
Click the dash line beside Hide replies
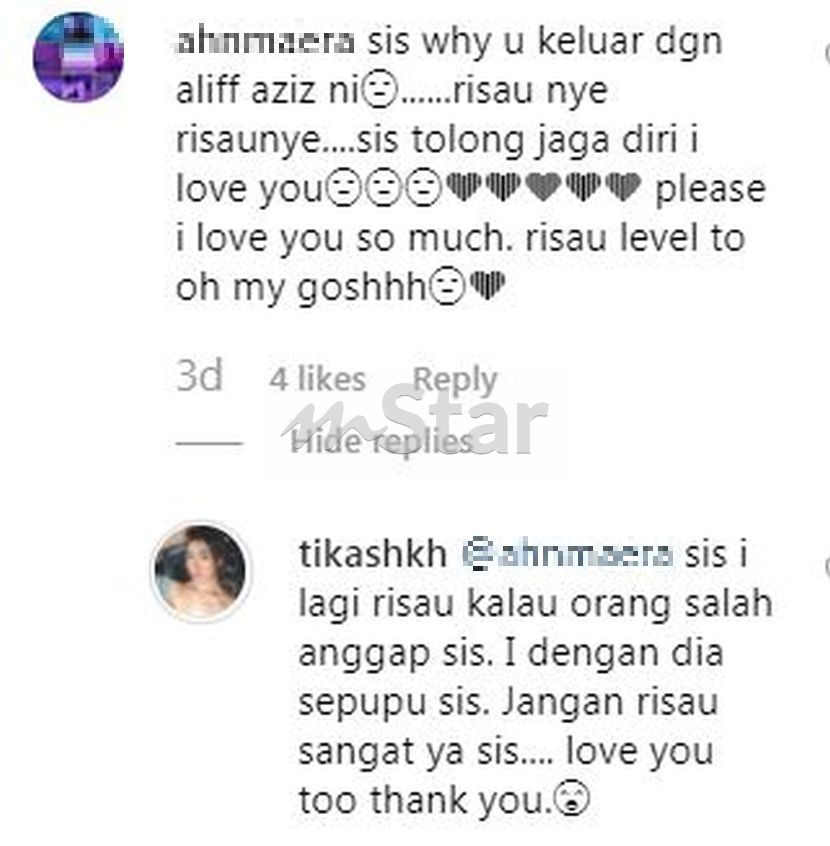[209, 443]
